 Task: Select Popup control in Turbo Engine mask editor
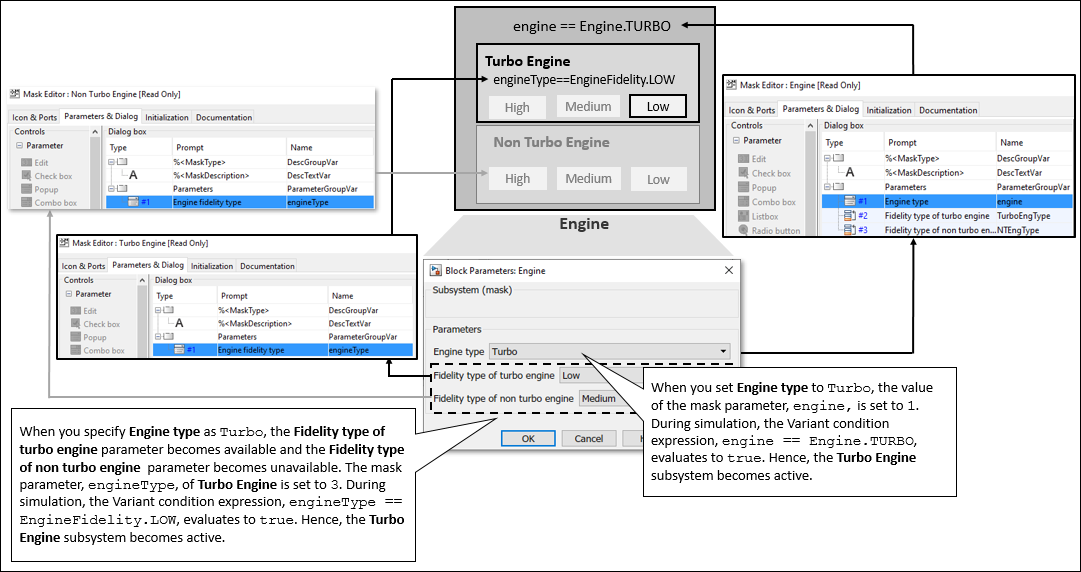click(94, 337)
